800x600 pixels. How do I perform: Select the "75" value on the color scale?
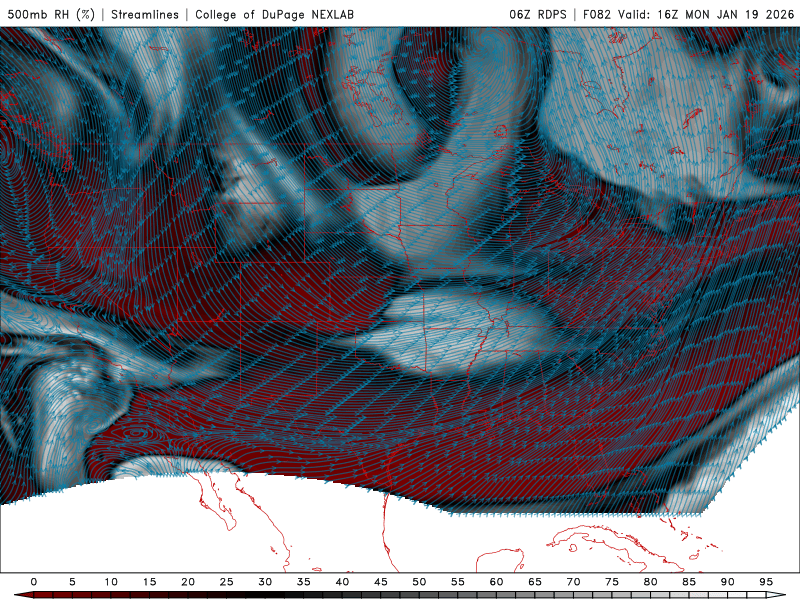[612, 582]
